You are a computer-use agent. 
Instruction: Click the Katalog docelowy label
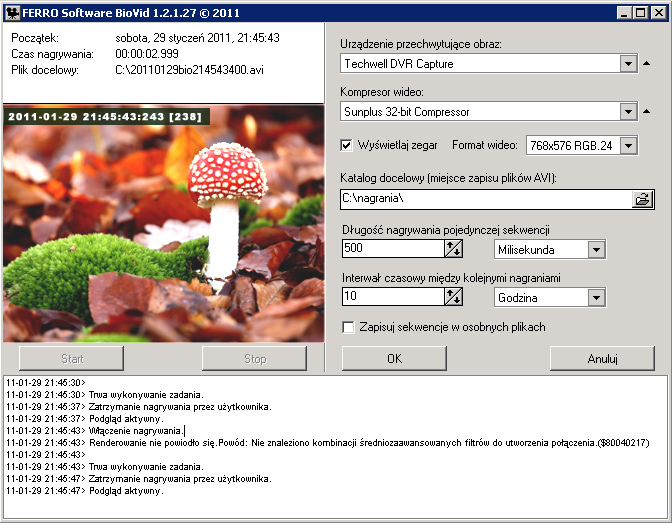448,178
